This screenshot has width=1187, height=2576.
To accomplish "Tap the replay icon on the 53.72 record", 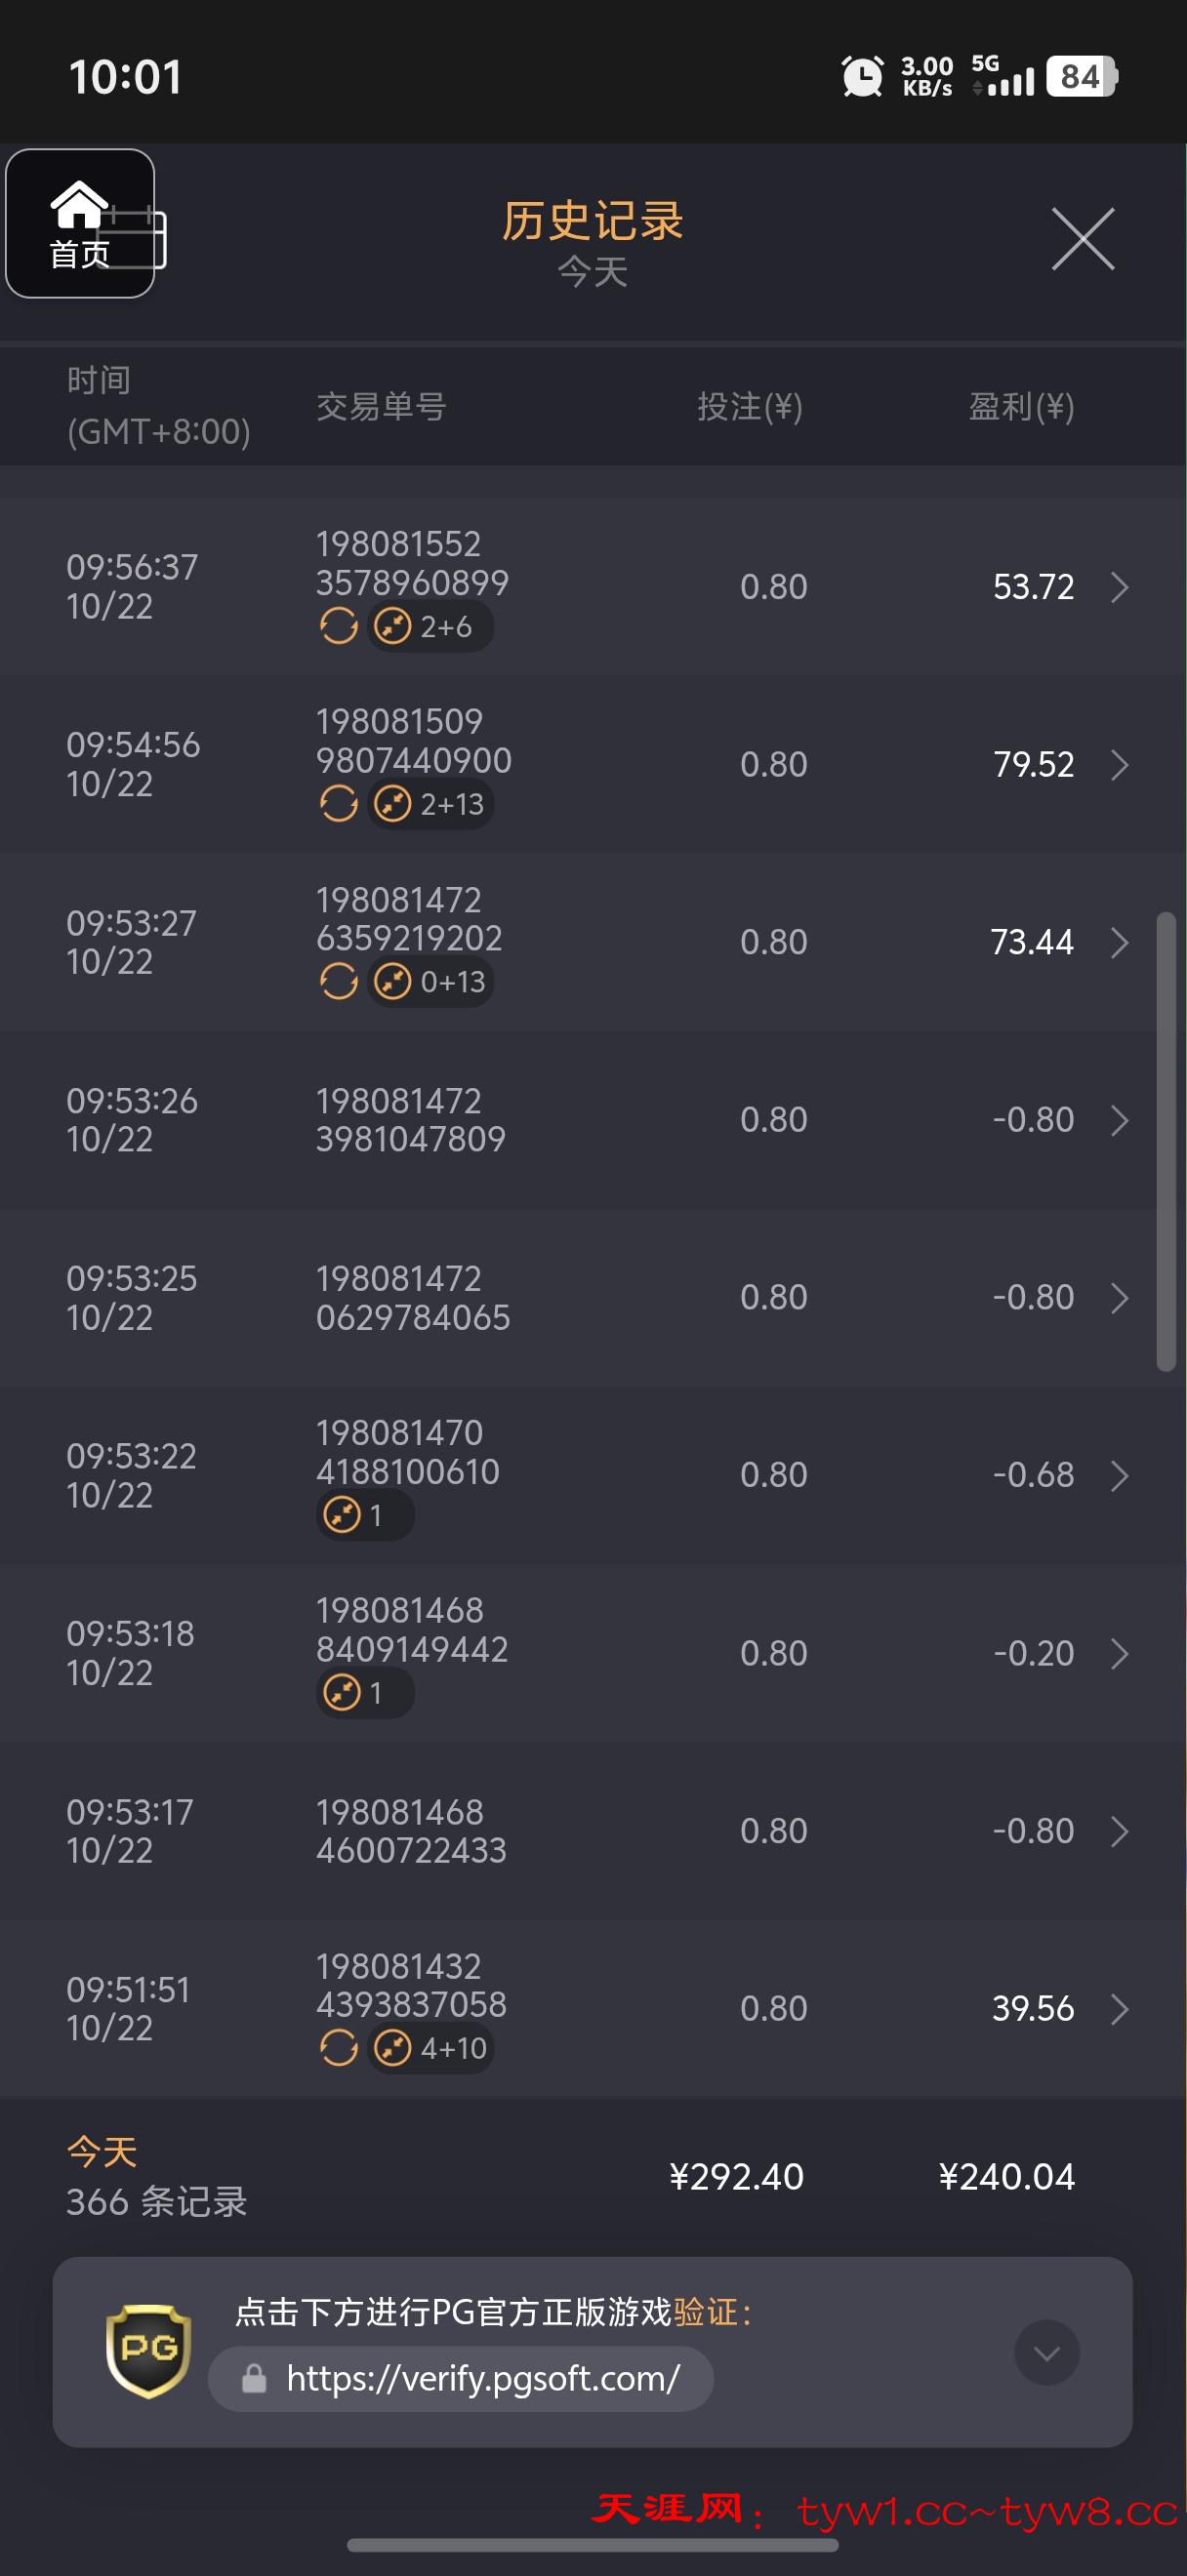I will point(338,627).
